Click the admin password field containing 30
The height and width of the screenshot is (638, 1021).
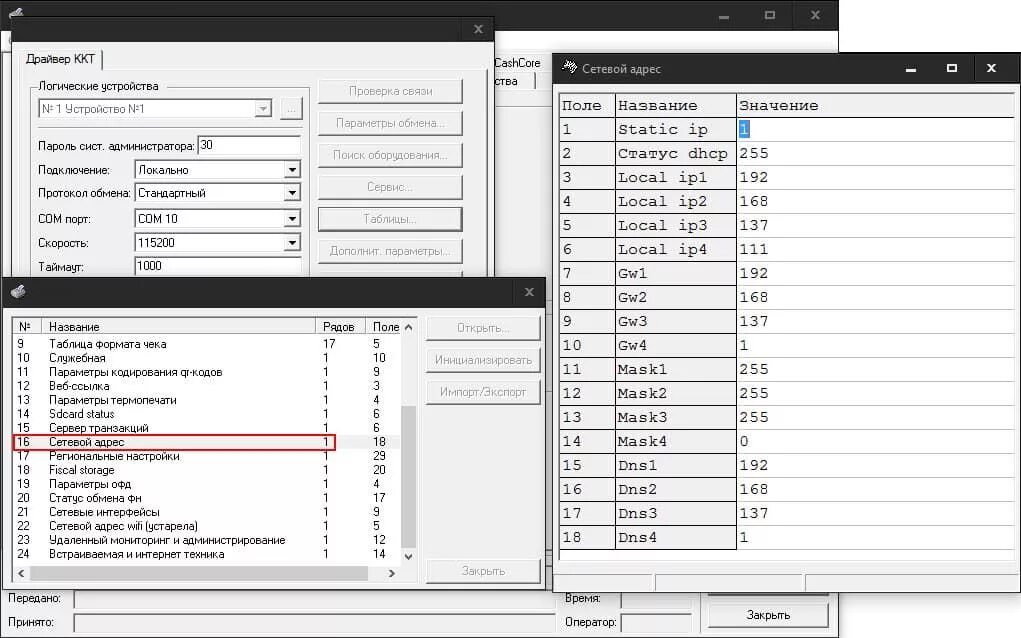click(249, 145)
